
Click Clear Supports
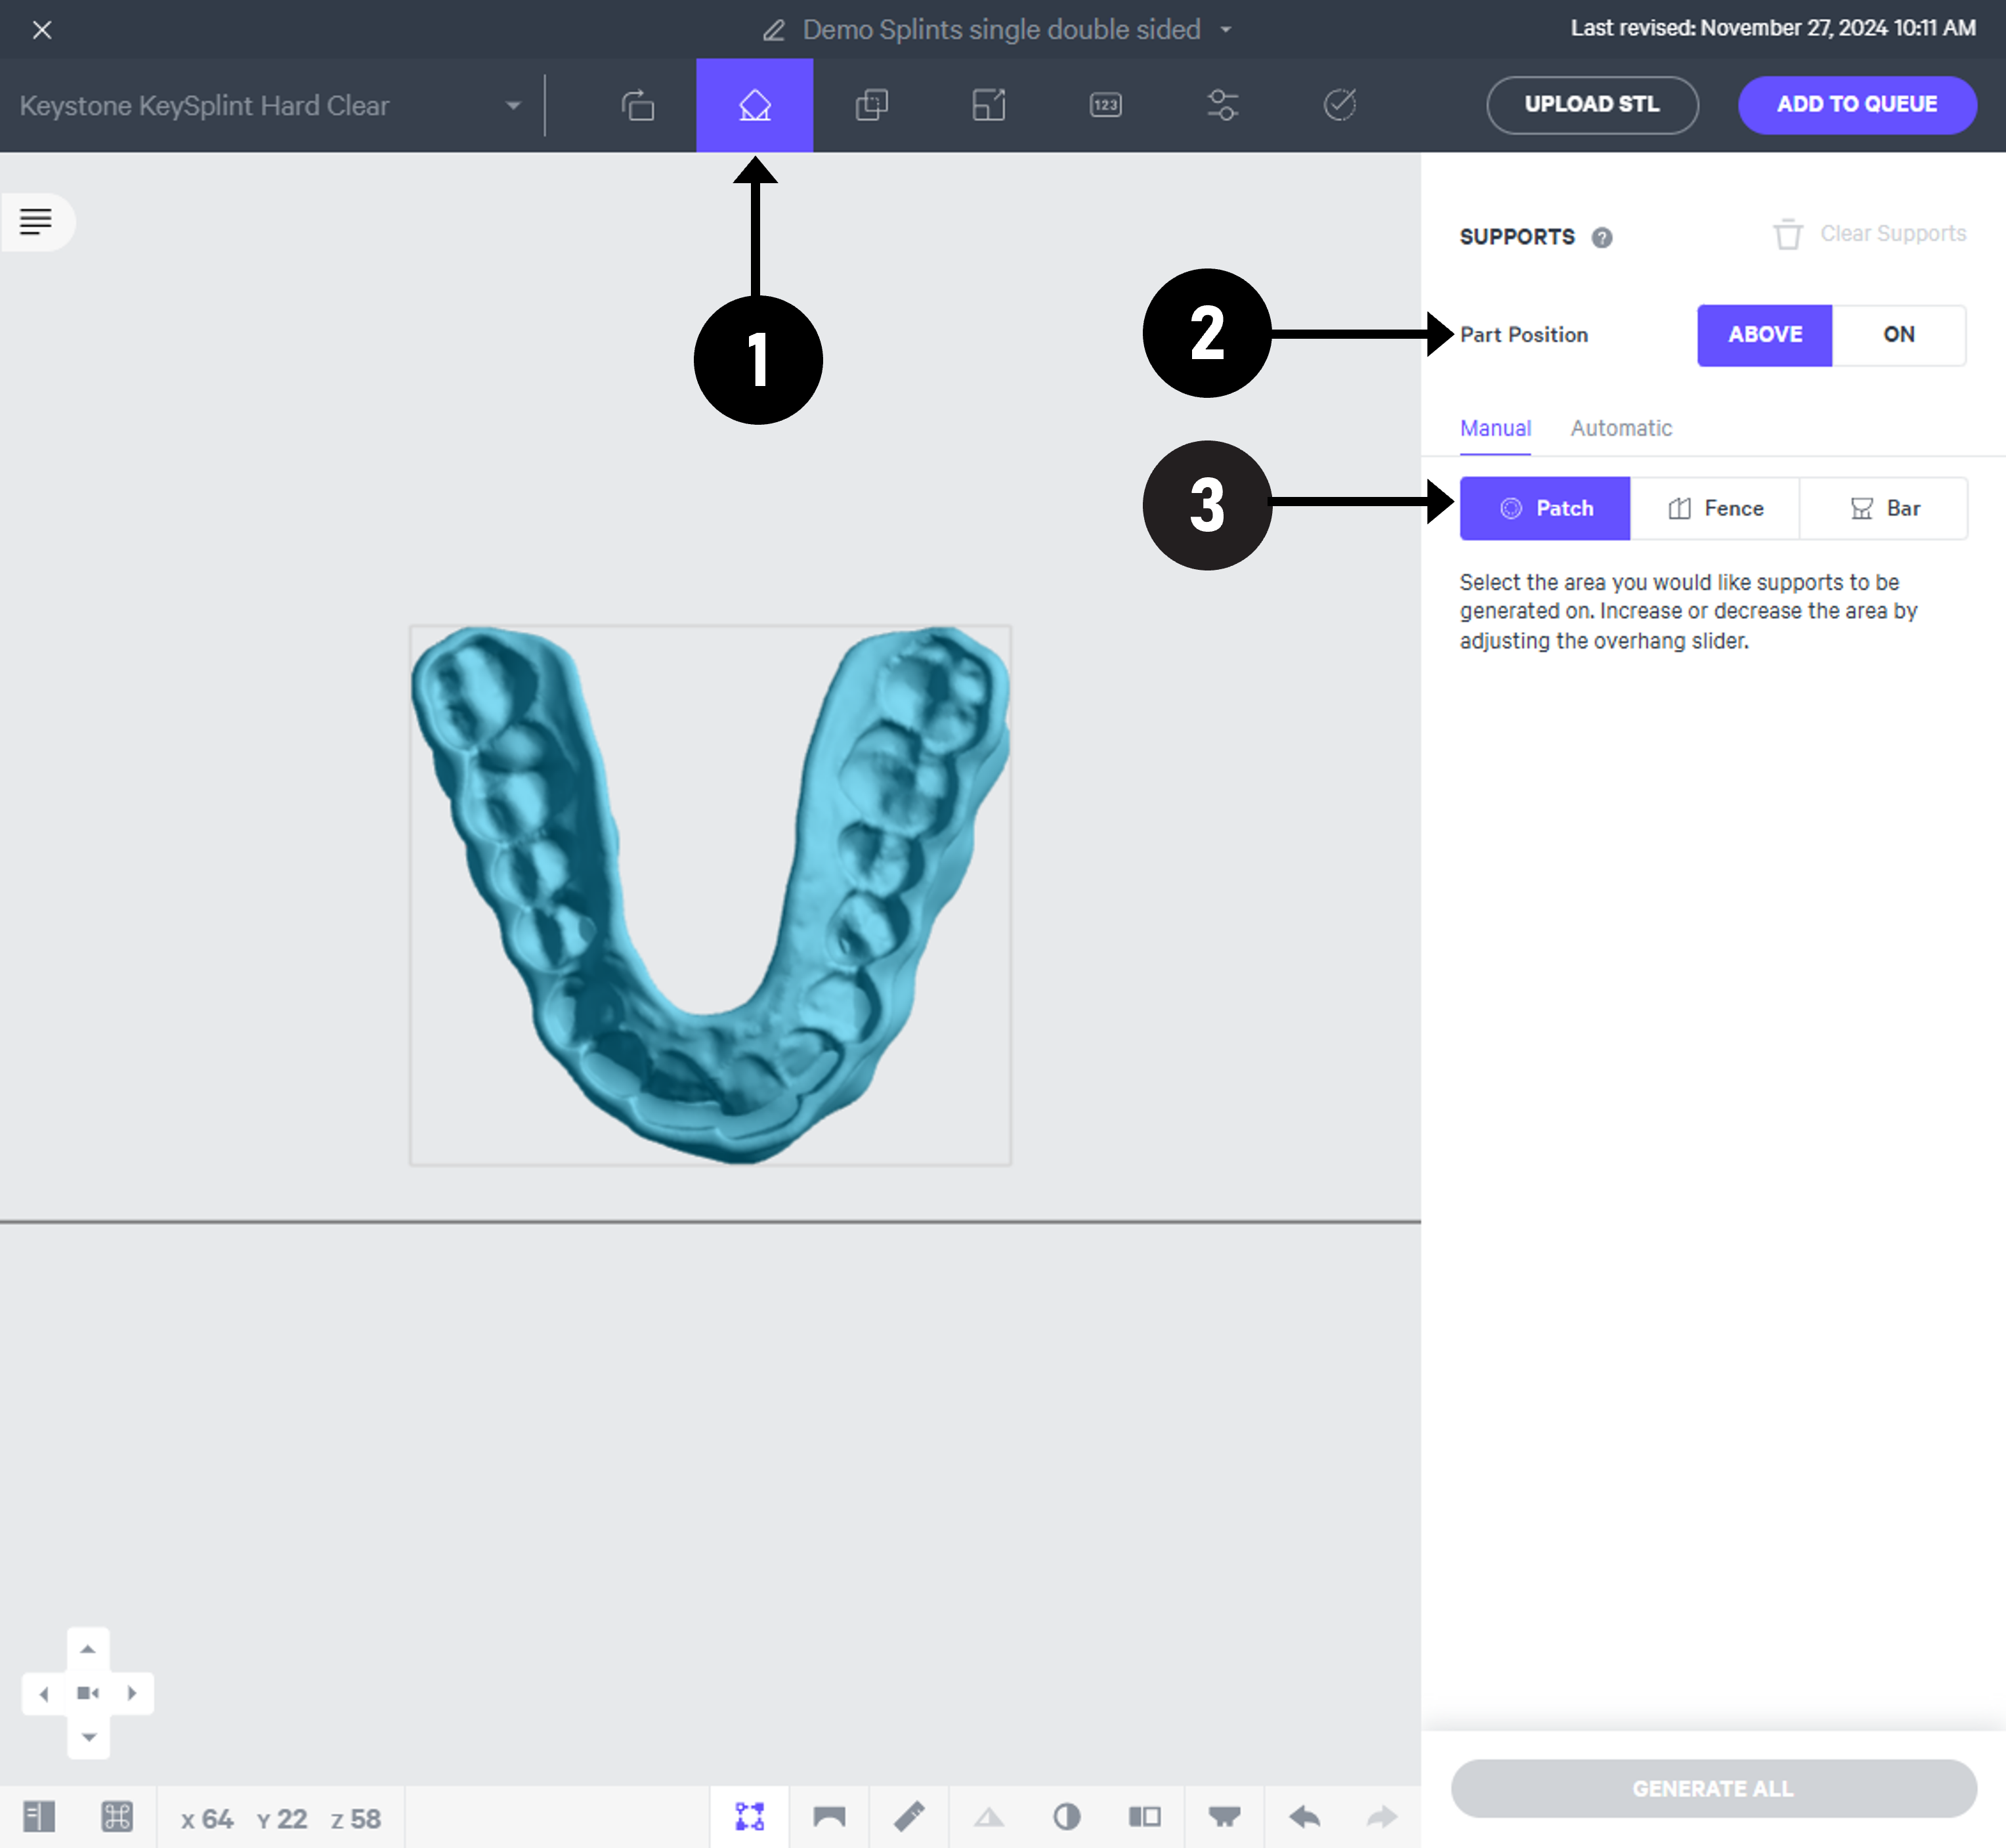1869,234
